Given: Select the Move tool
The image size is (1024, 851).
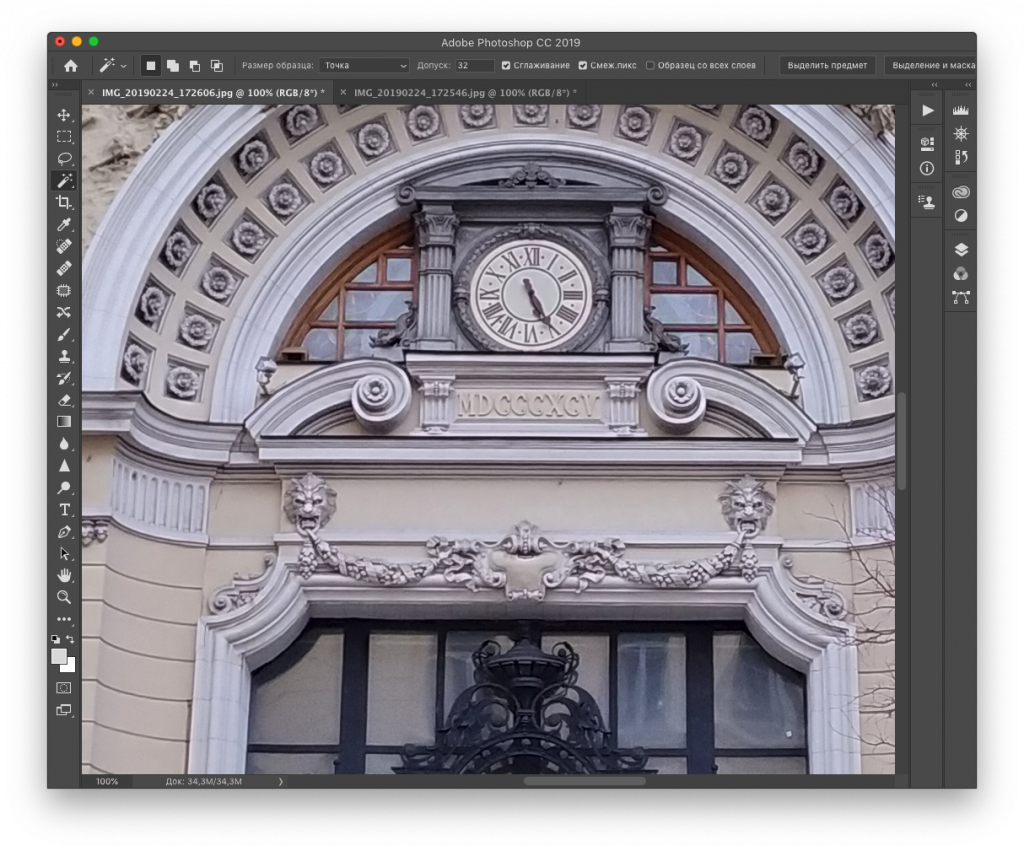Looking at the screenshot, I should tap(64, 115).
